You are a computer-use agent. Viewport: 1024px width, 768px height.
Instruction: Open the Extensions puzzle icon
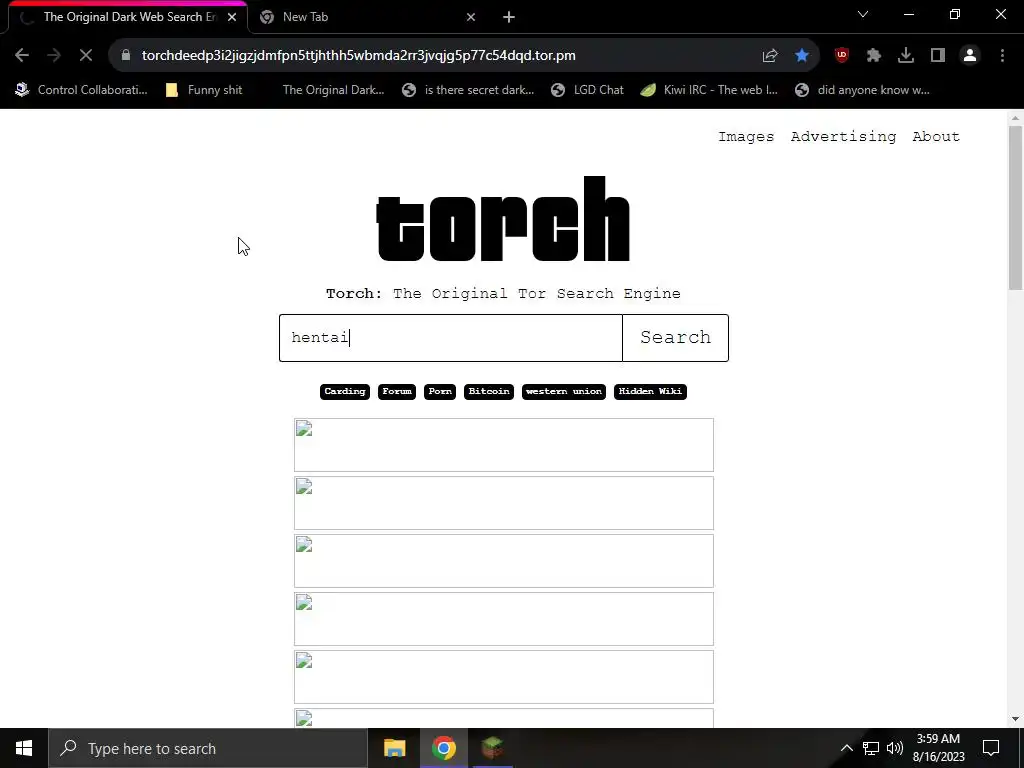[x=874, y=56]
